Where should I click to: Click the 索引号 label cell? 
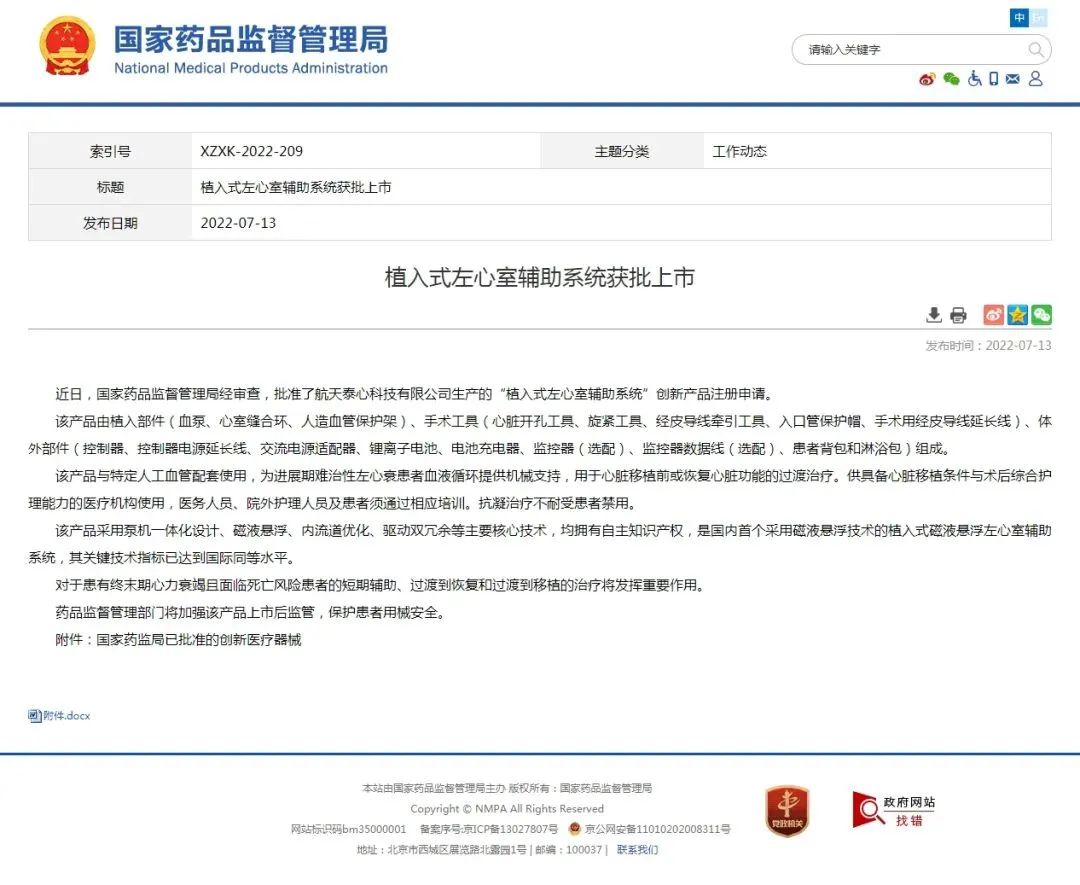click(x=110, y=152)
